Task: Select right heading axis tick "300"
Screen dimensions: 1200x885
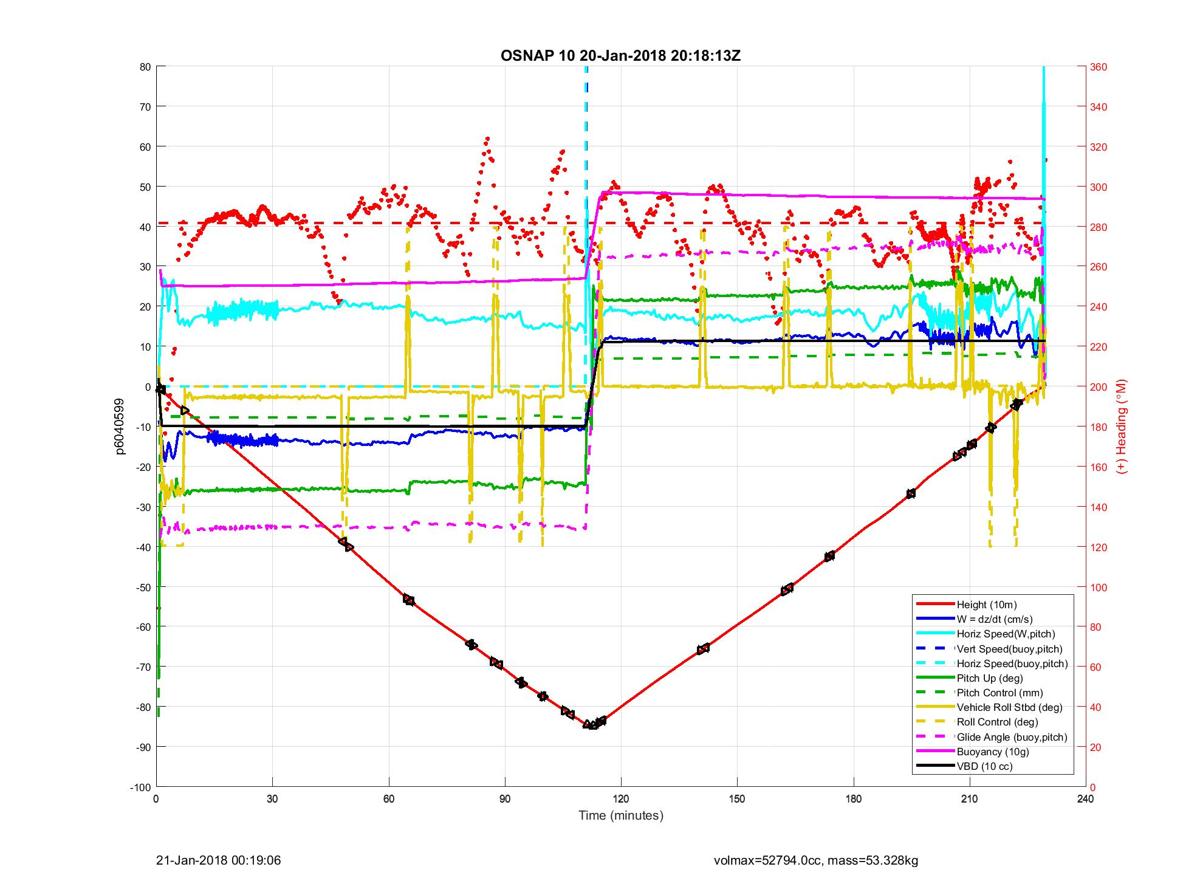Action: coord(1100,187)
